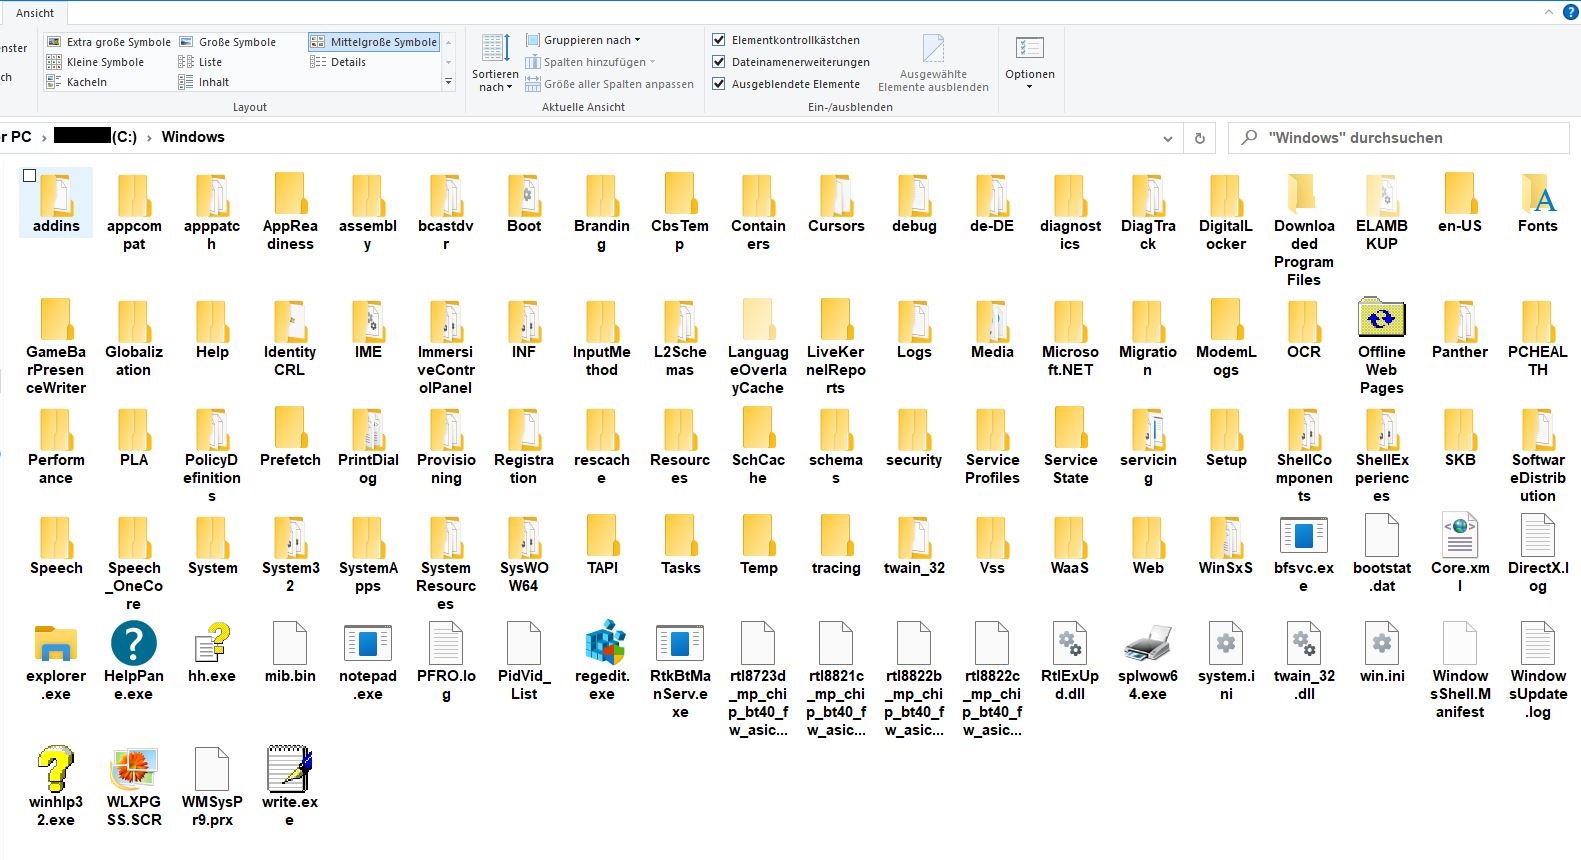Select the RtkBtManServ.exe icon
The image size is (1581, 860).
click(x=680, y=643)
